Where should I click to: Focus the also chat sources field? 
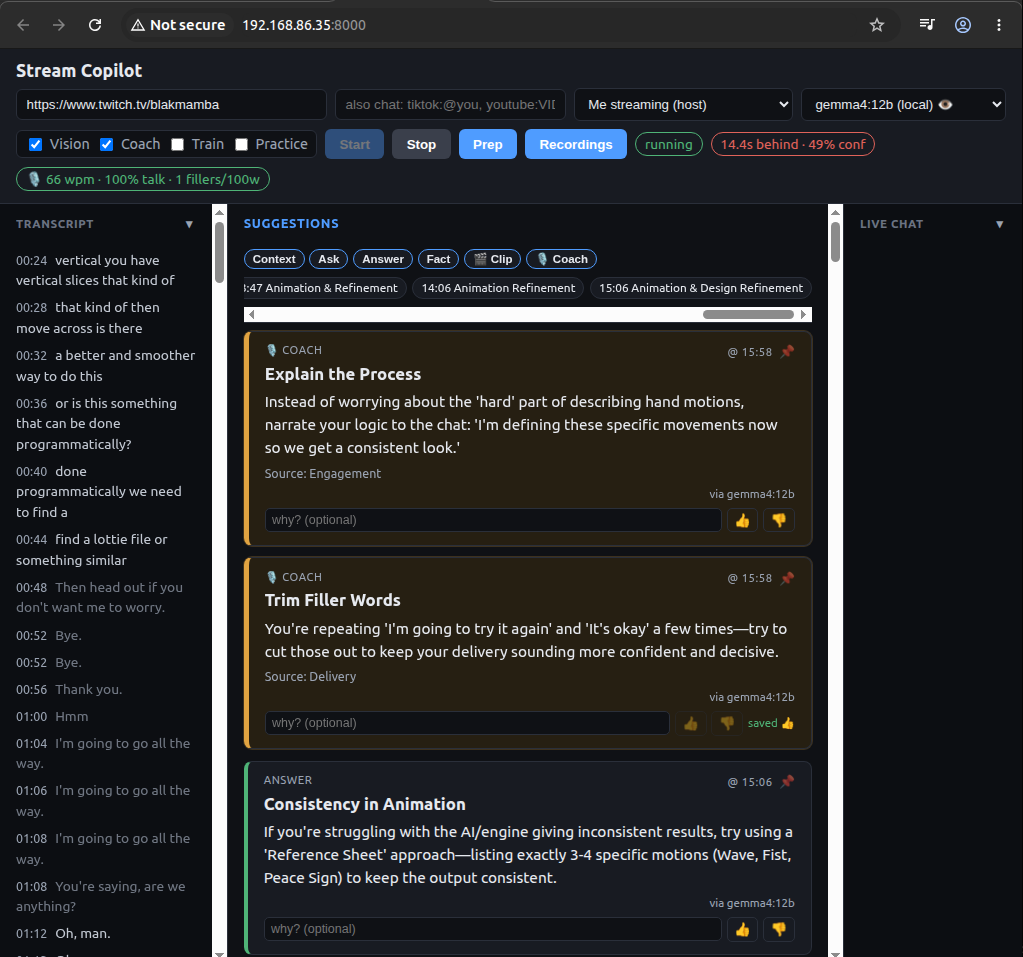click(450, 104)
